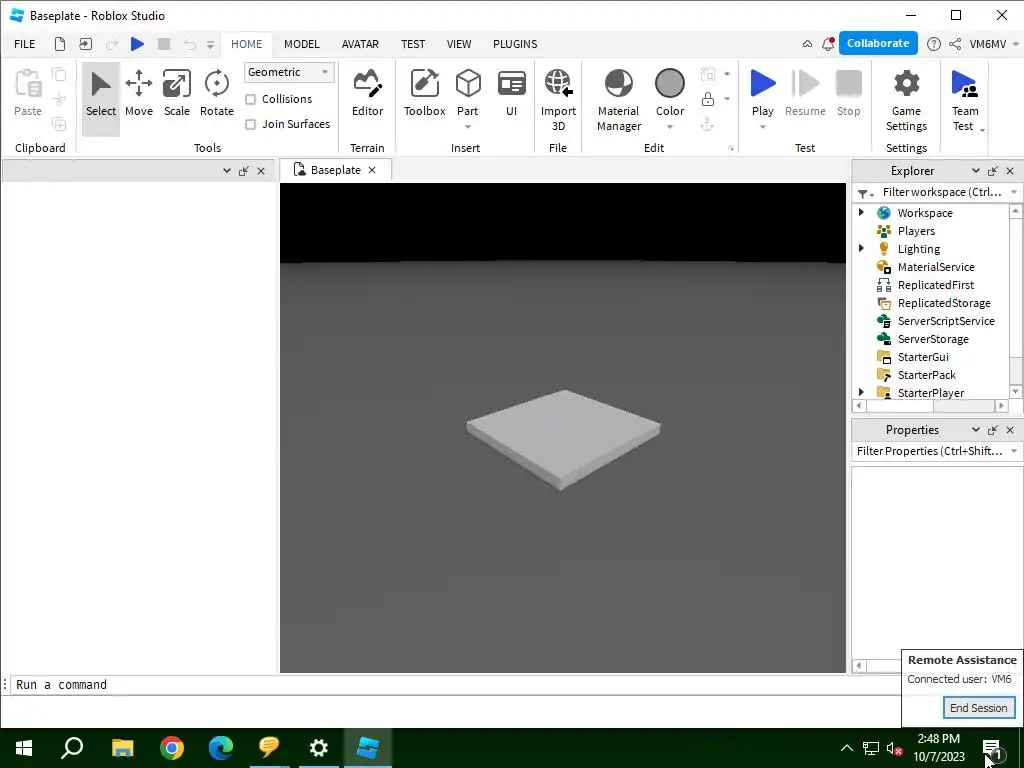Screen dimensions: 1024x768
Task: Click the new file icon in quick access
Action: [59, 44]
